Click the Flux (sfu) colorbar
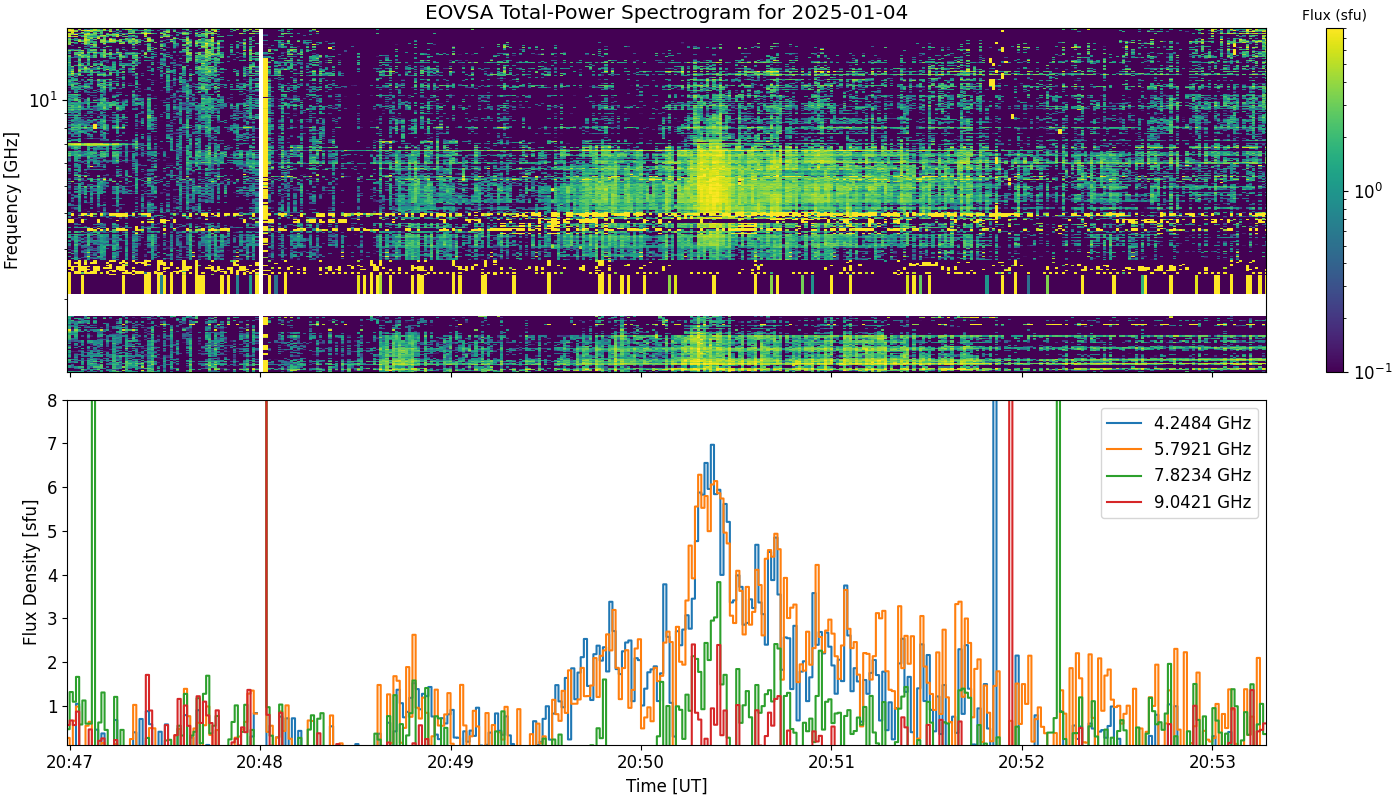The image size is (1400, 800). point(1335,200)
